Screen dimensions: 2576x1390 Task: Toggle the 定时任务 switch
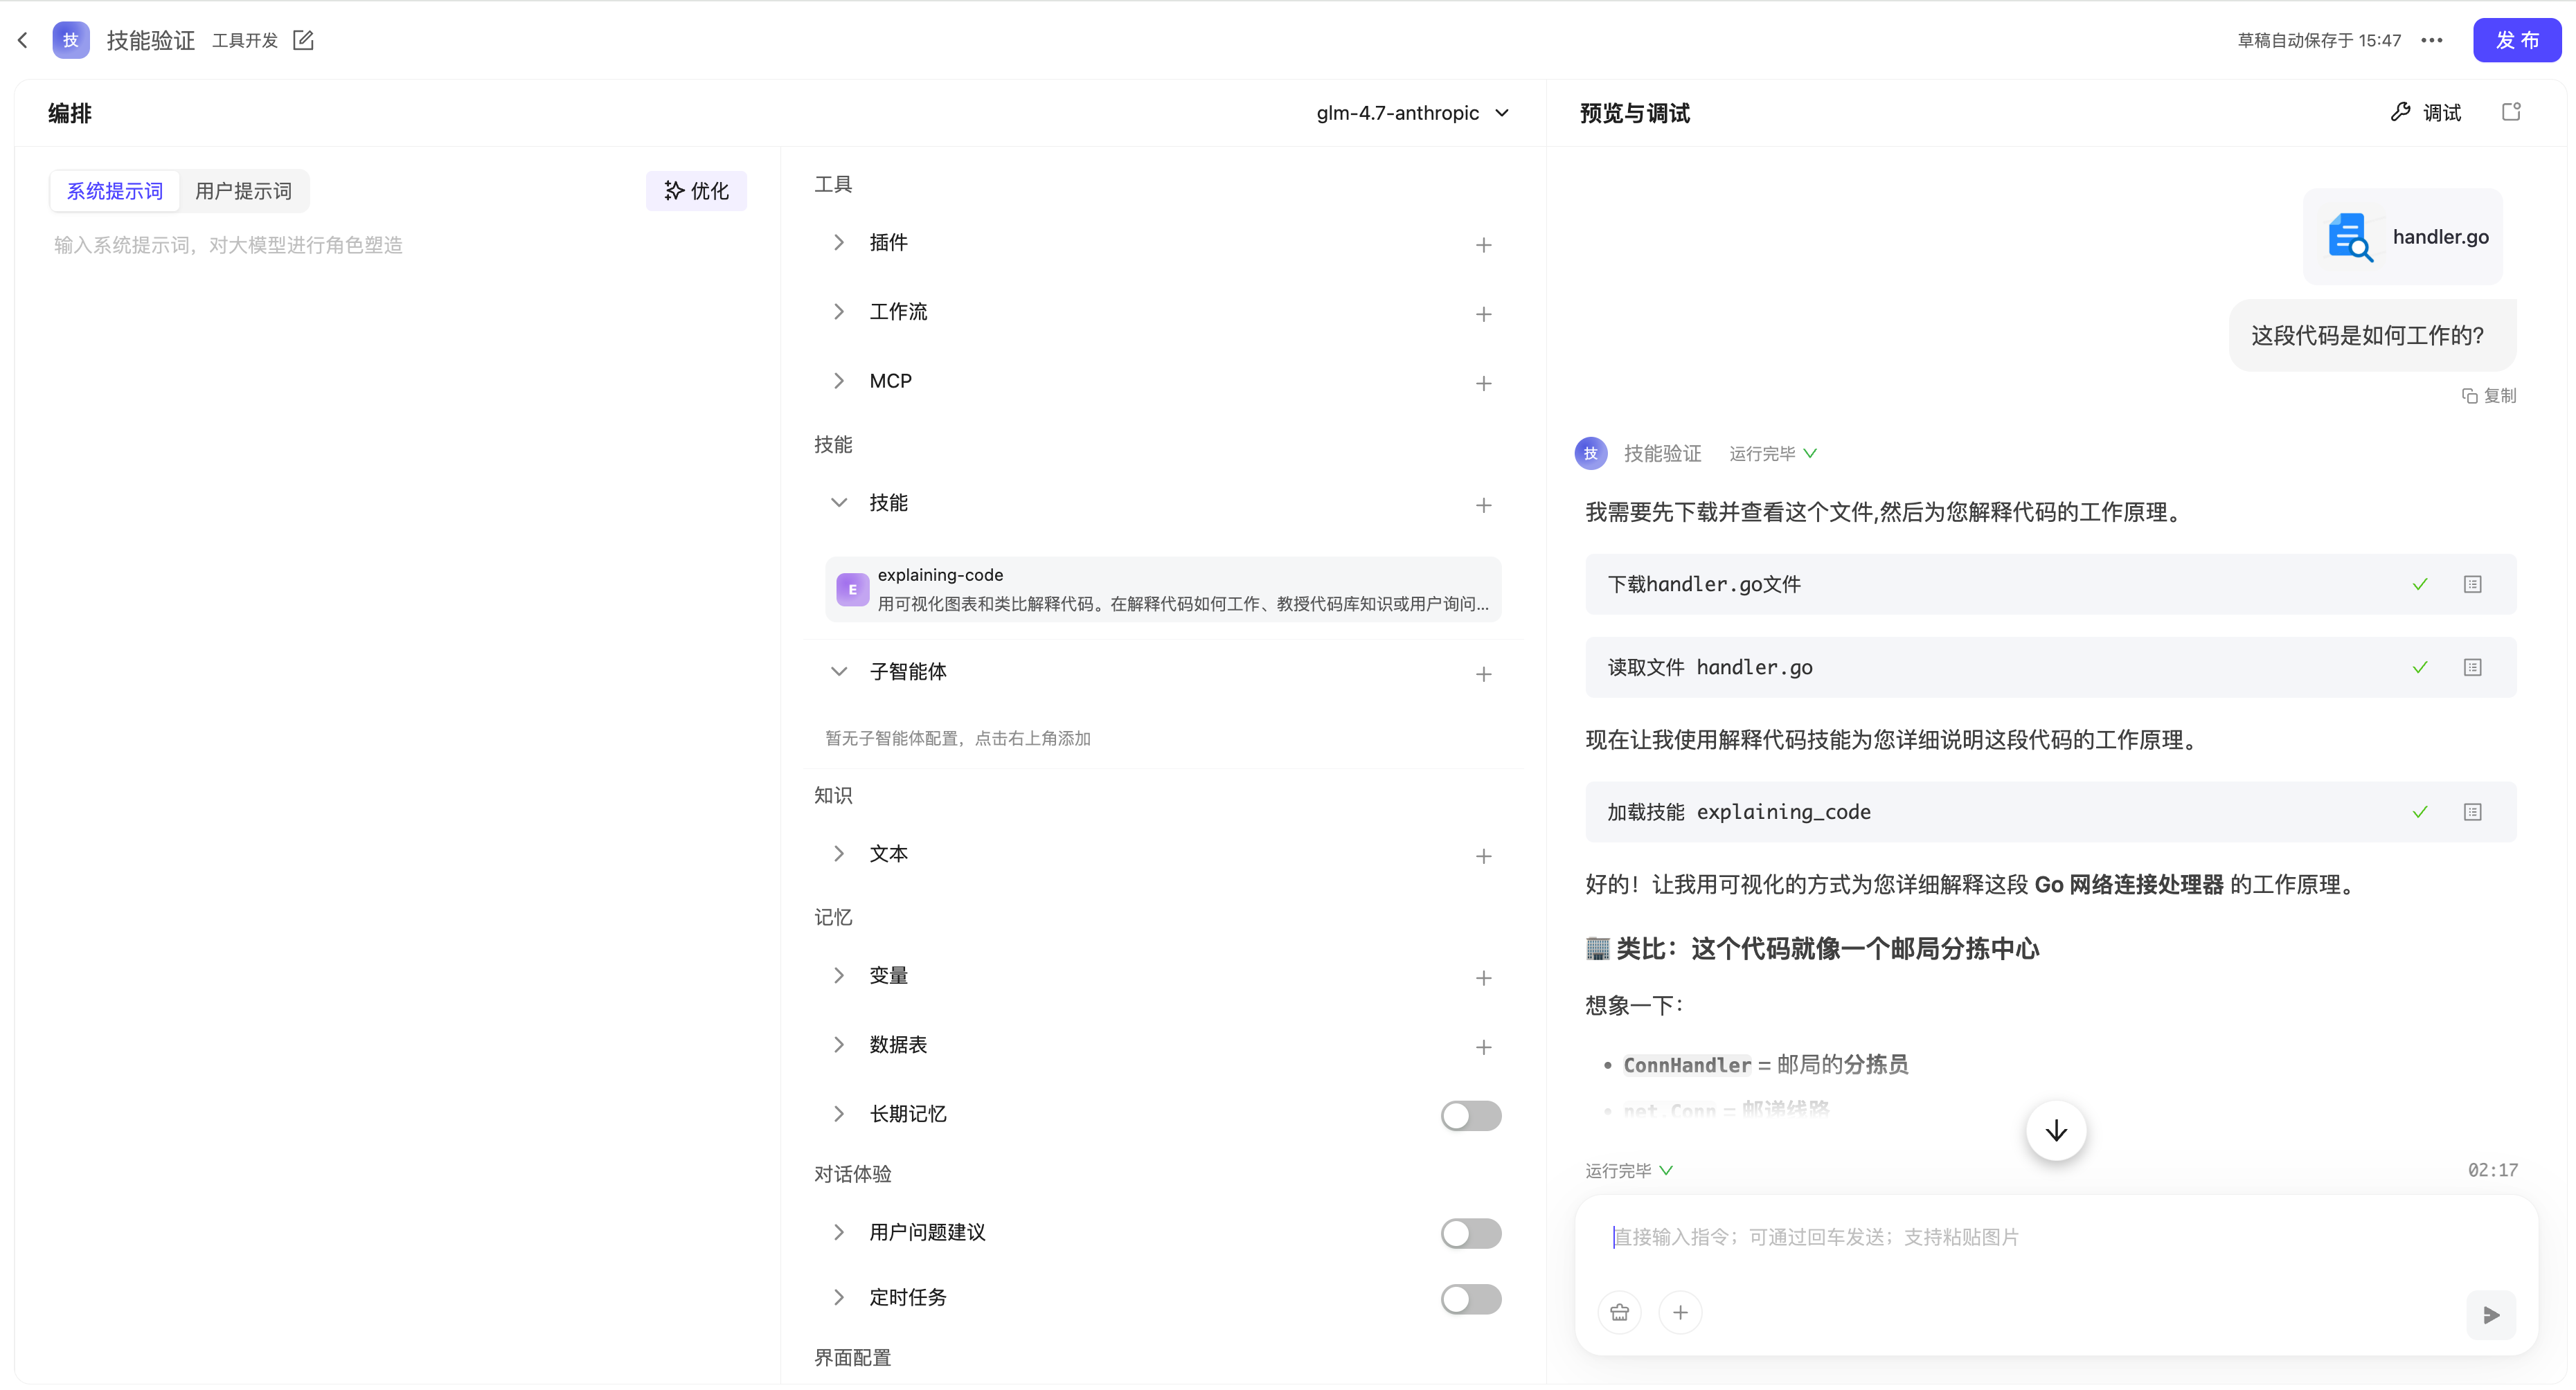pos(1470,1298)
